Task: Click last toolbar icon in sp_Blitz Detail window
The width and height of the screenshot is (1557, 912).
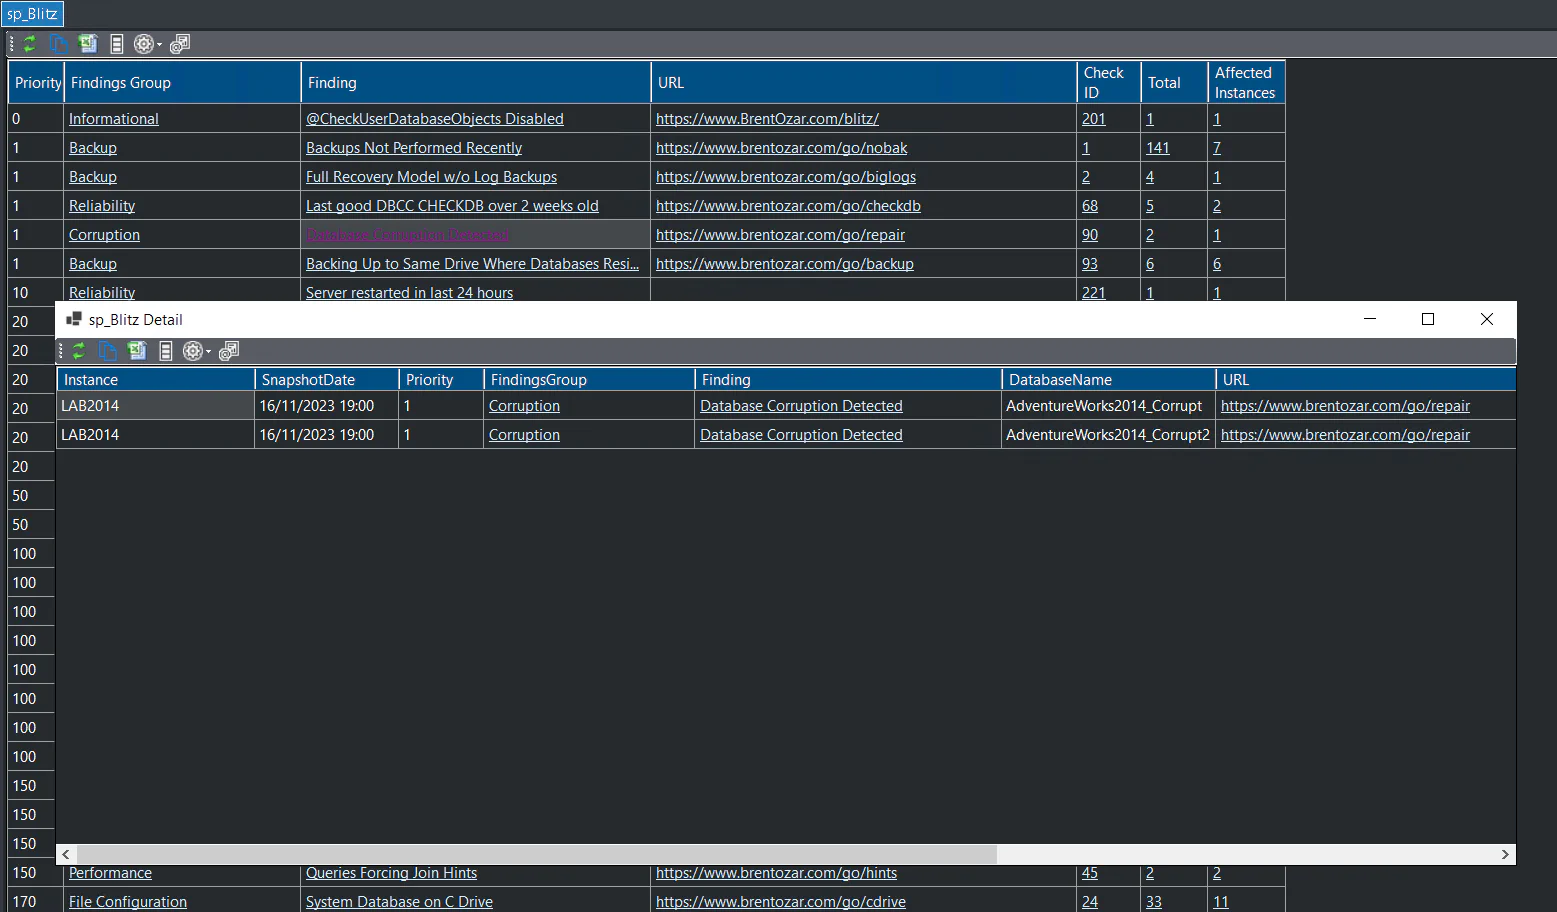Action: point(229,351)
